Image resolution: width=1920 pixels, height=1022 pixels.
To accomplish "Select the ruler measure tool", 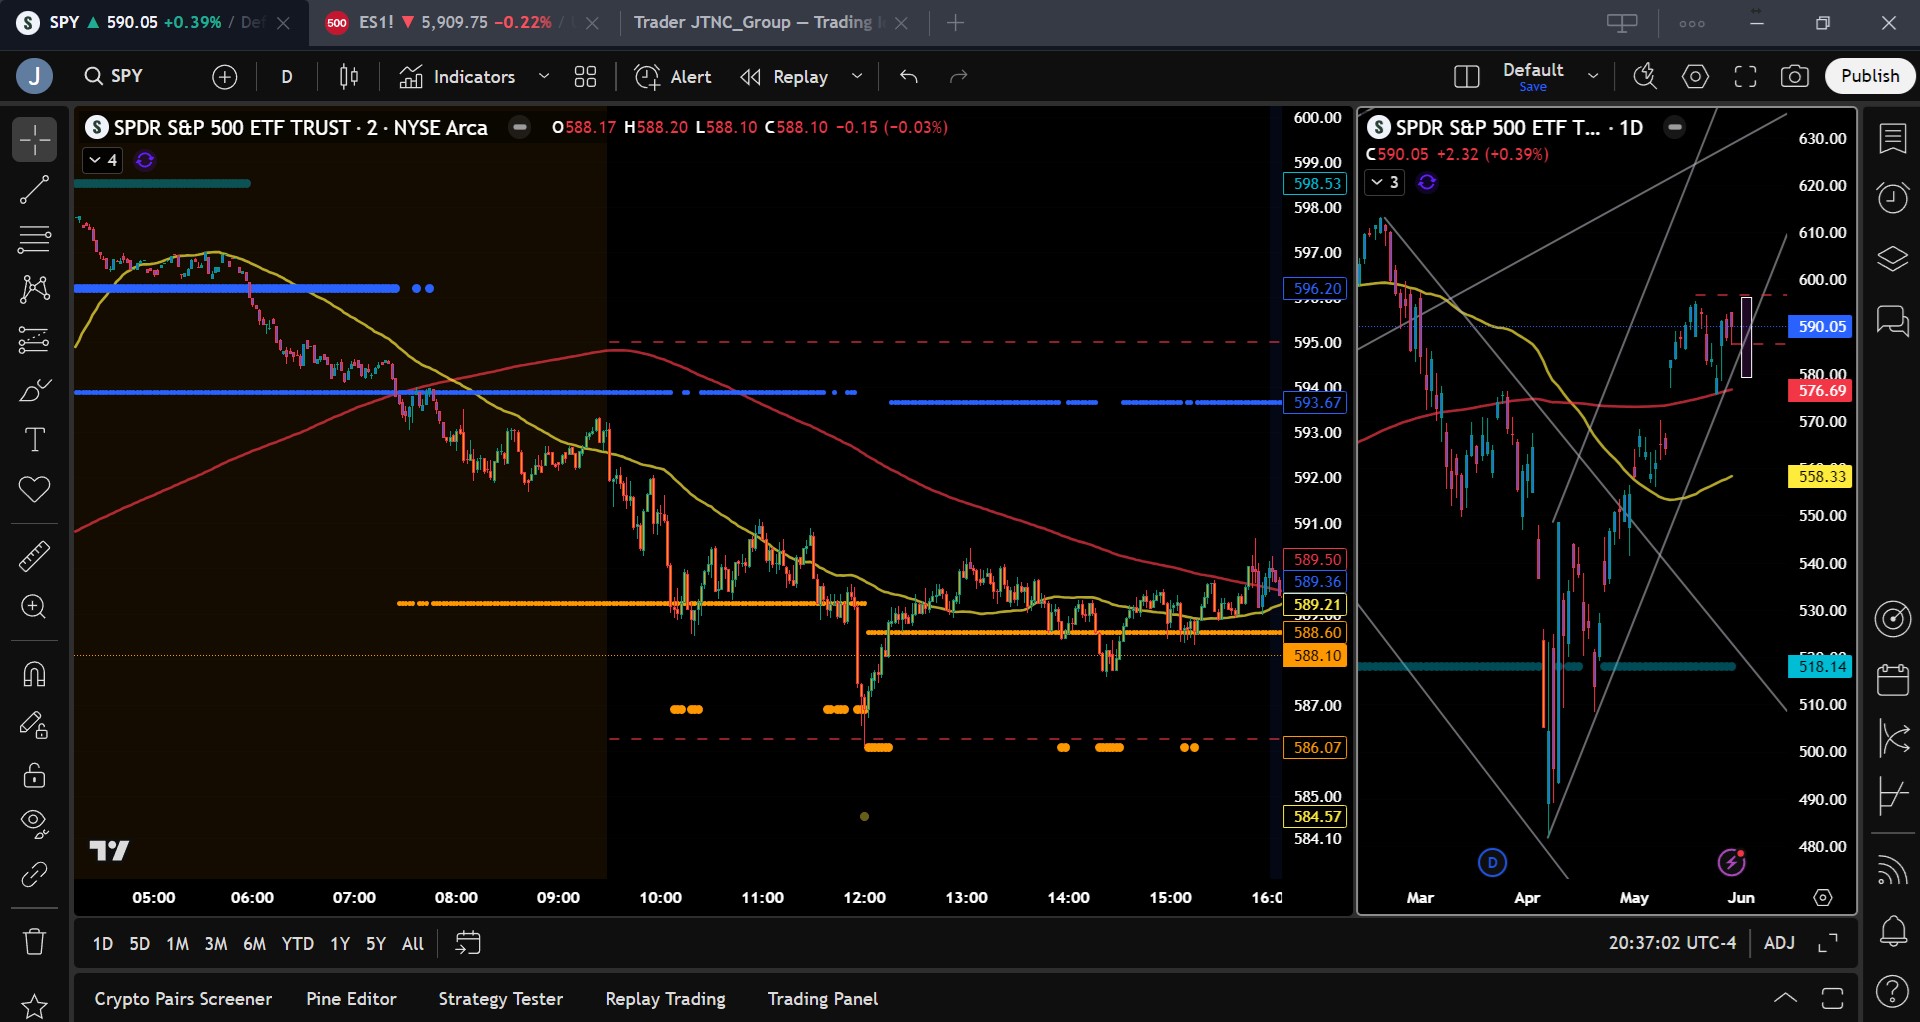I will point(34,556).
